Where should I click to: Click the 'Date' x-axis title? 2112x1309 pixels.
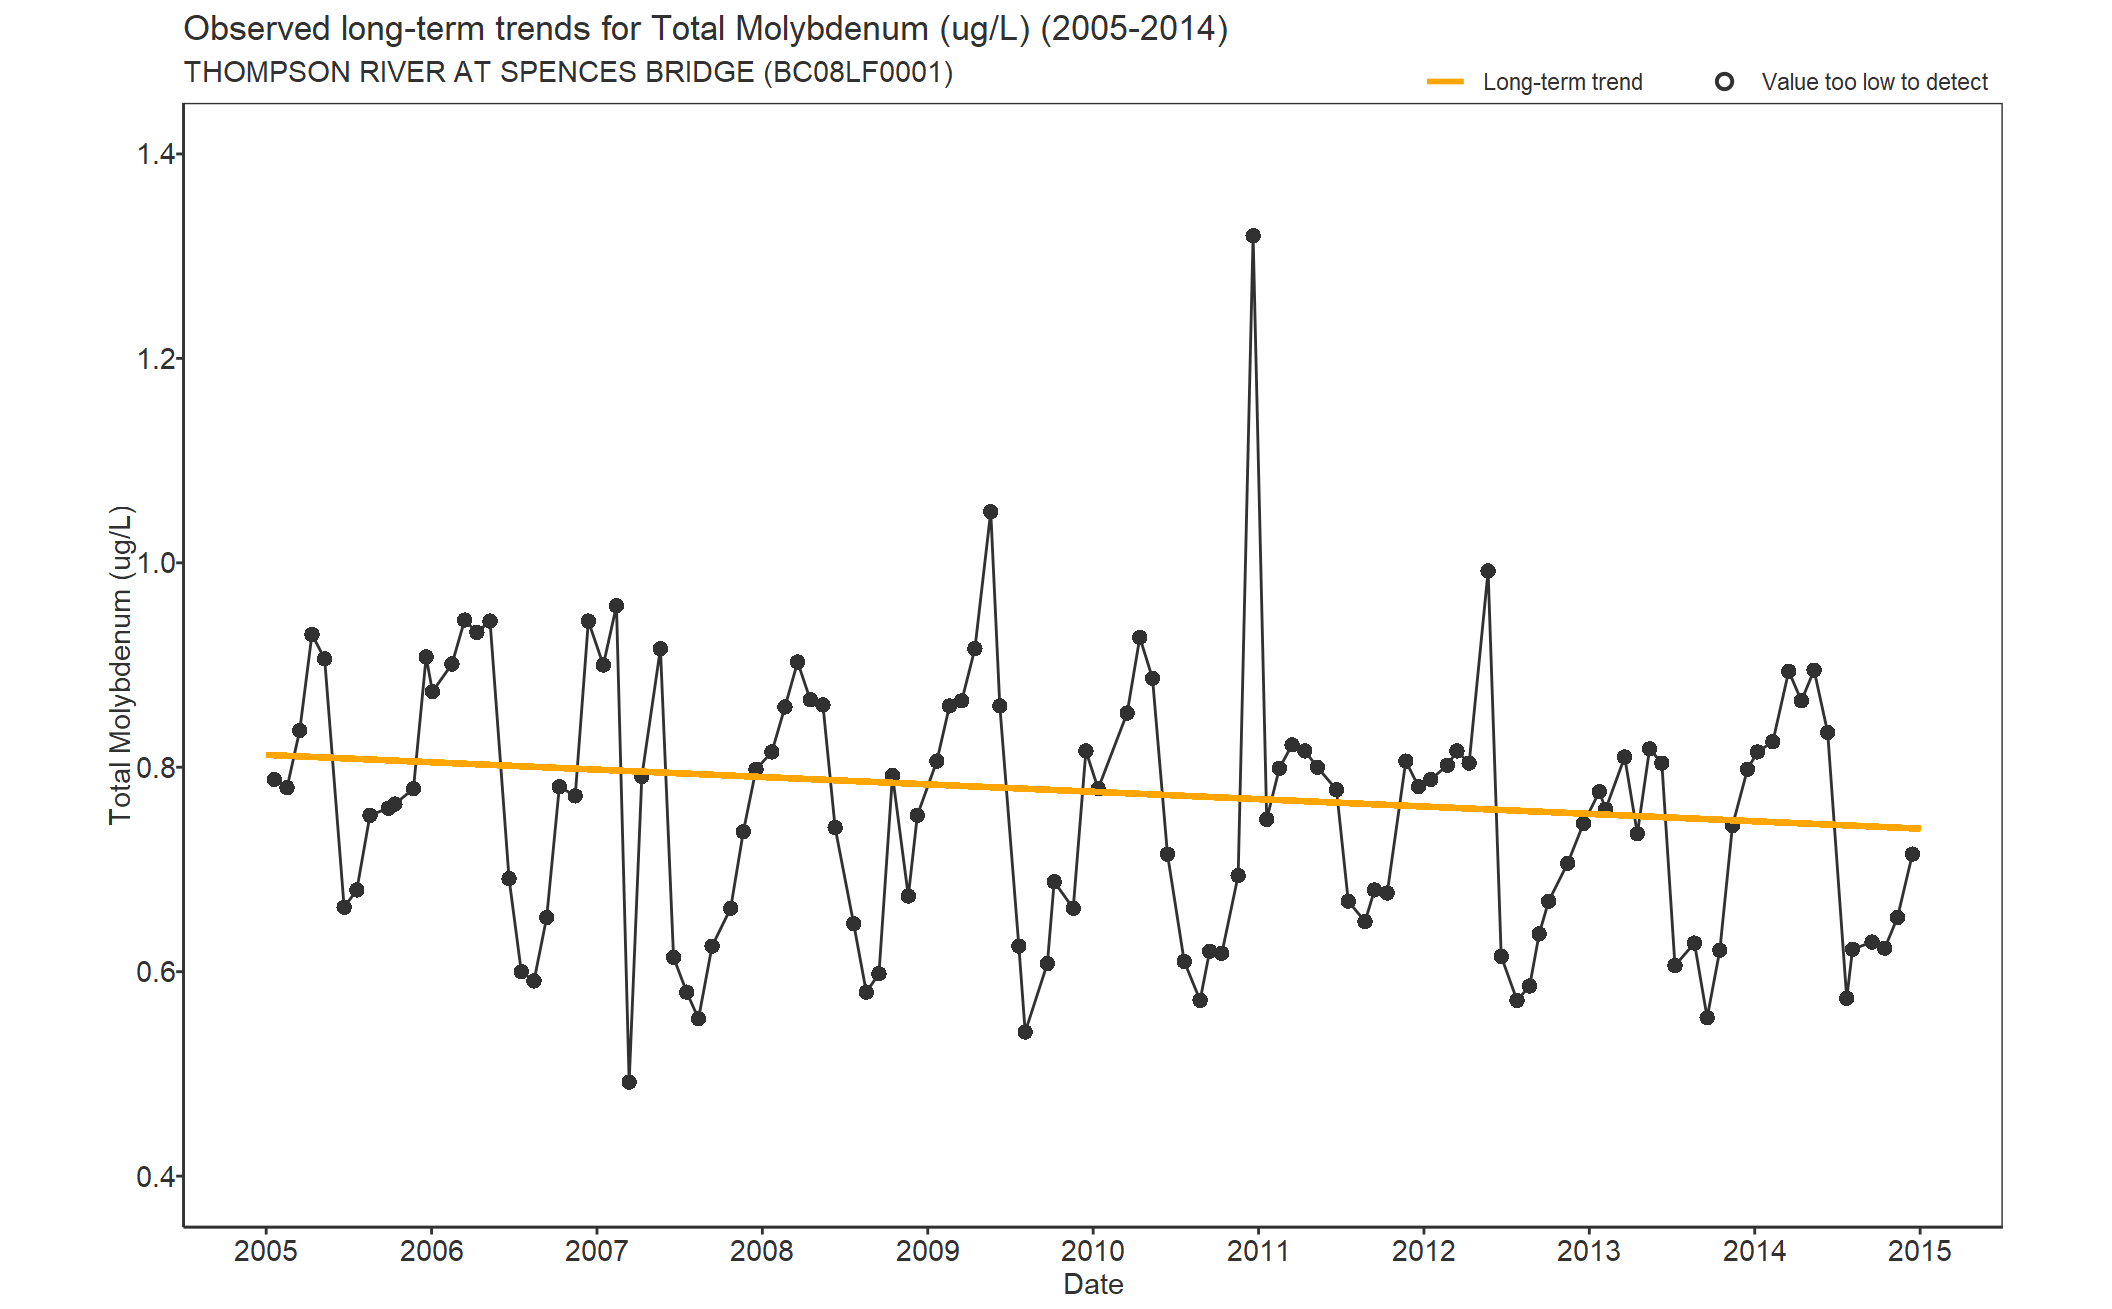(x=1093, y=1285)
